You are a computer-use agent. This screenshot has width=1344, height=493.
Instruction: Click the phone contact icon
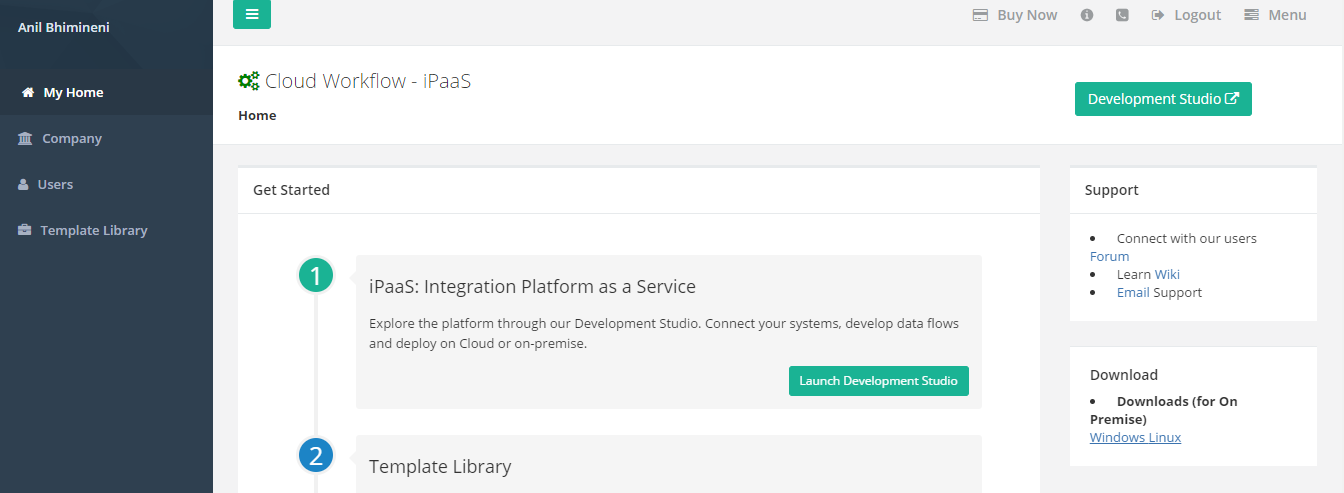pyautogui.click(x=1122, y=15)
